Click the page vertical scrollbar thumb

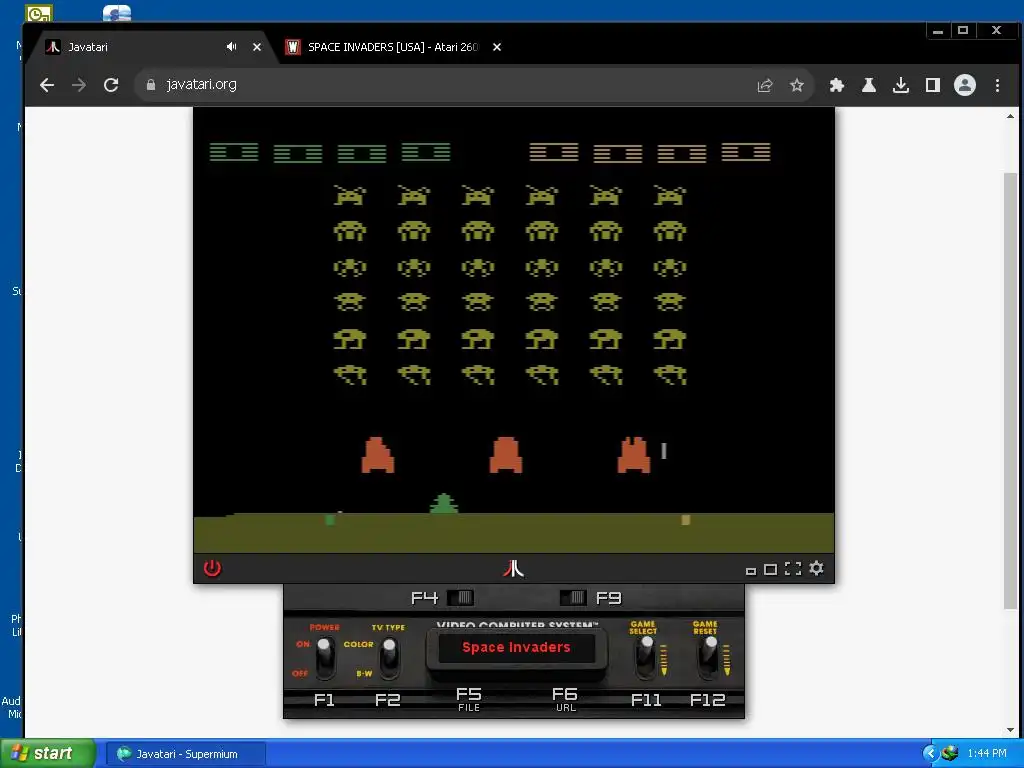tap(1010, 391)
